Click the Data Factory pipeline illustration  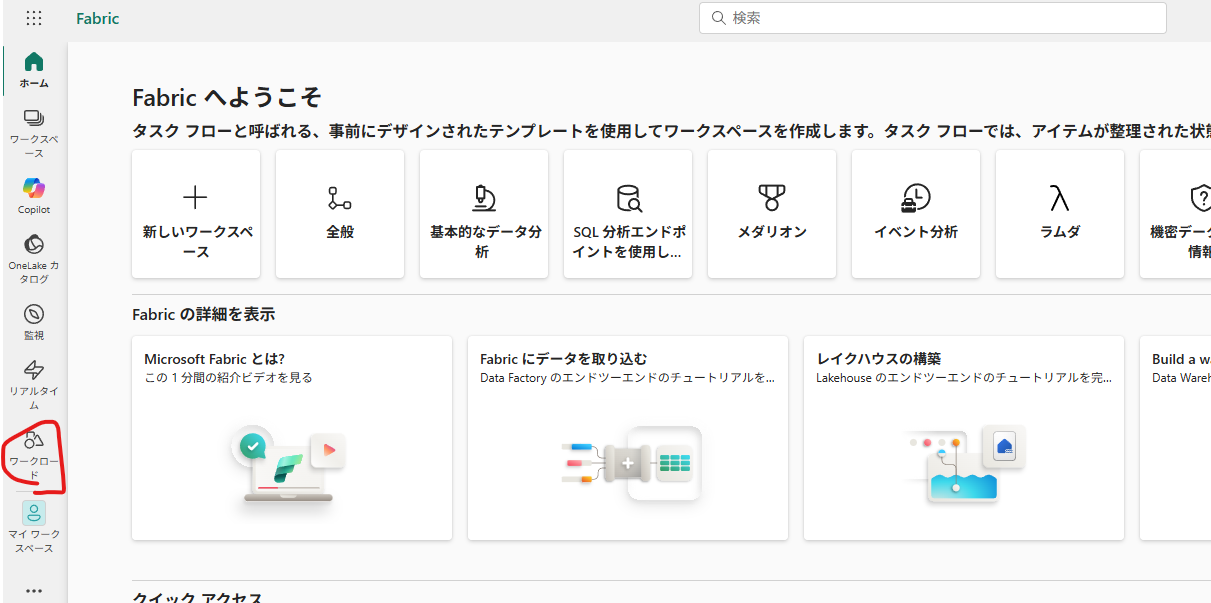point(629,463)
